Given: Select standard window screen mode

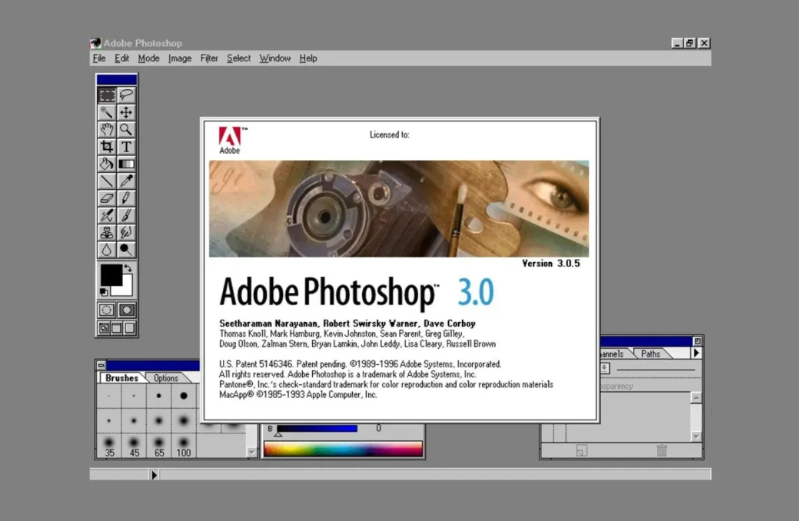Looking at the screenshot, I should click(x=103, y=328).
